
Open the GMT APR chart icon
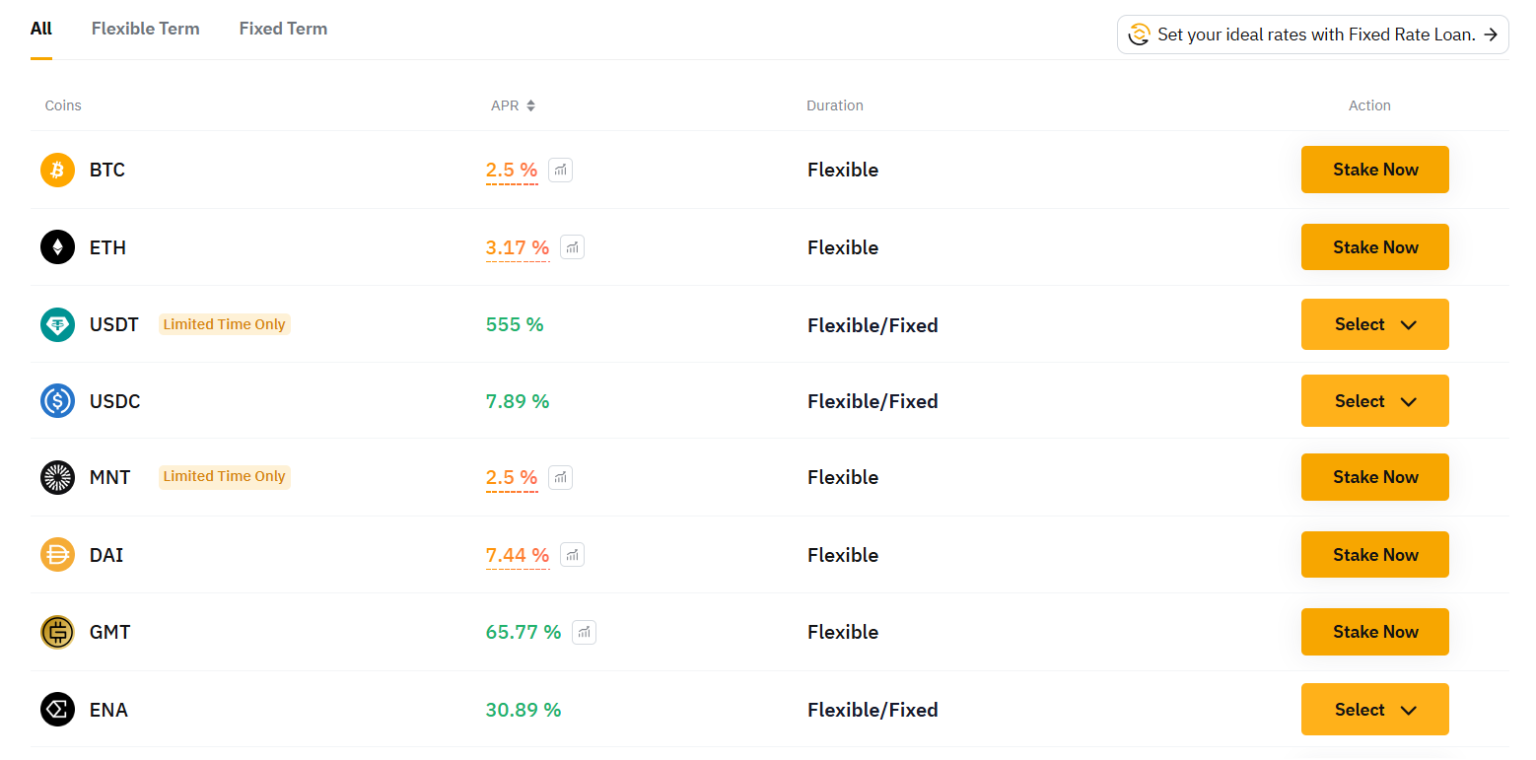[584, 632]
